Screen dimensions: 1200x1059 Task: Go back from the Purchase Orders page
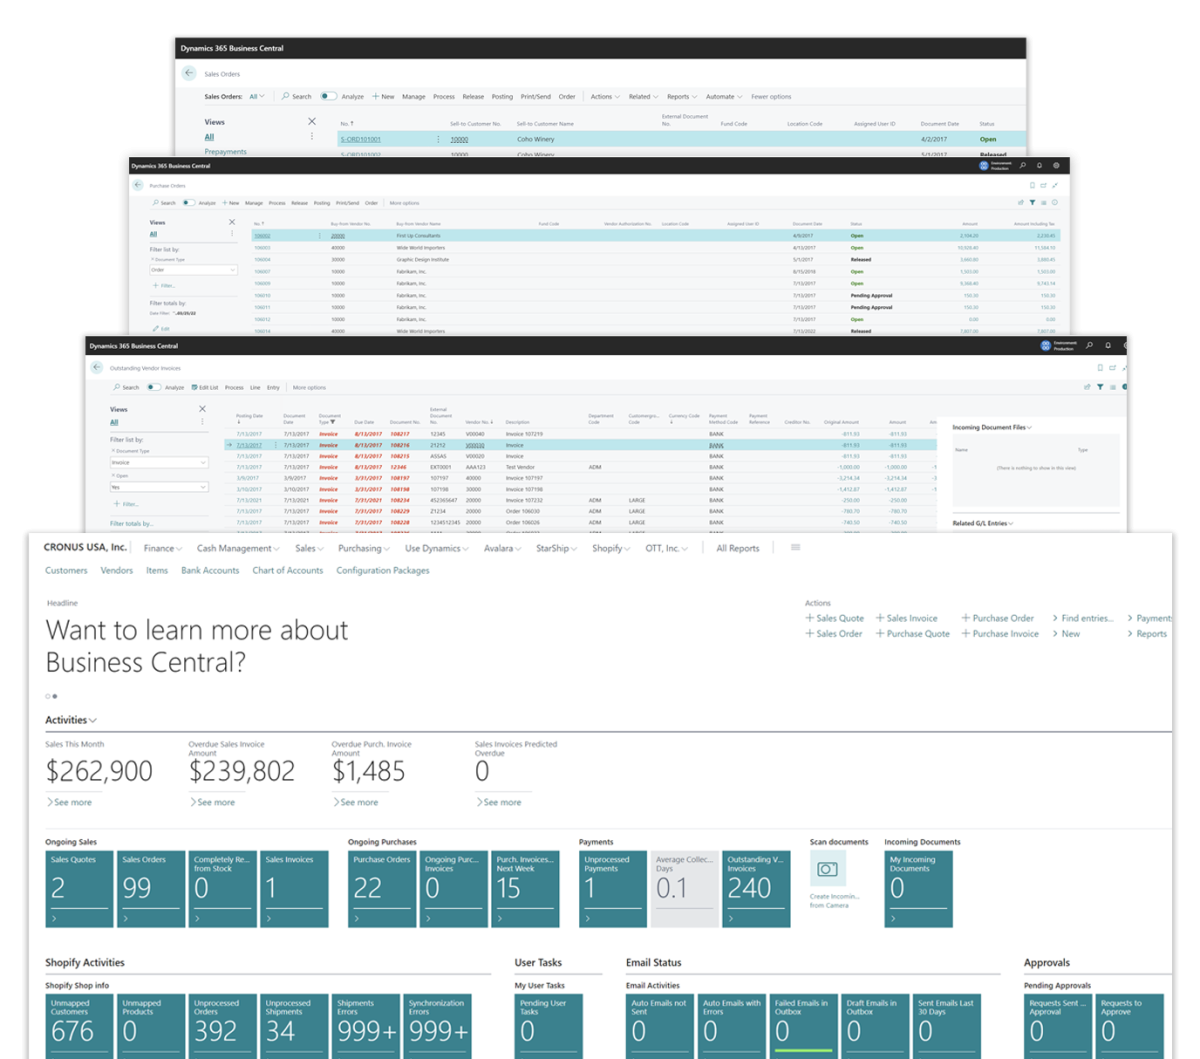[x=138, y=185]
